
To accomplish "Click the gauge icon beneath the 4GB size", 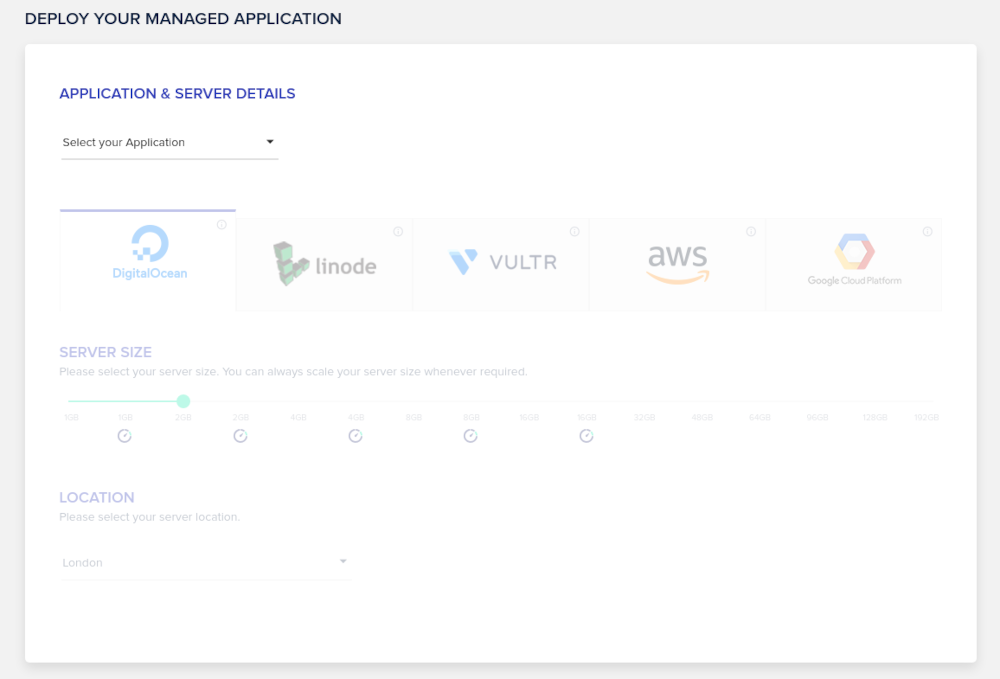I will coord(355,436).
